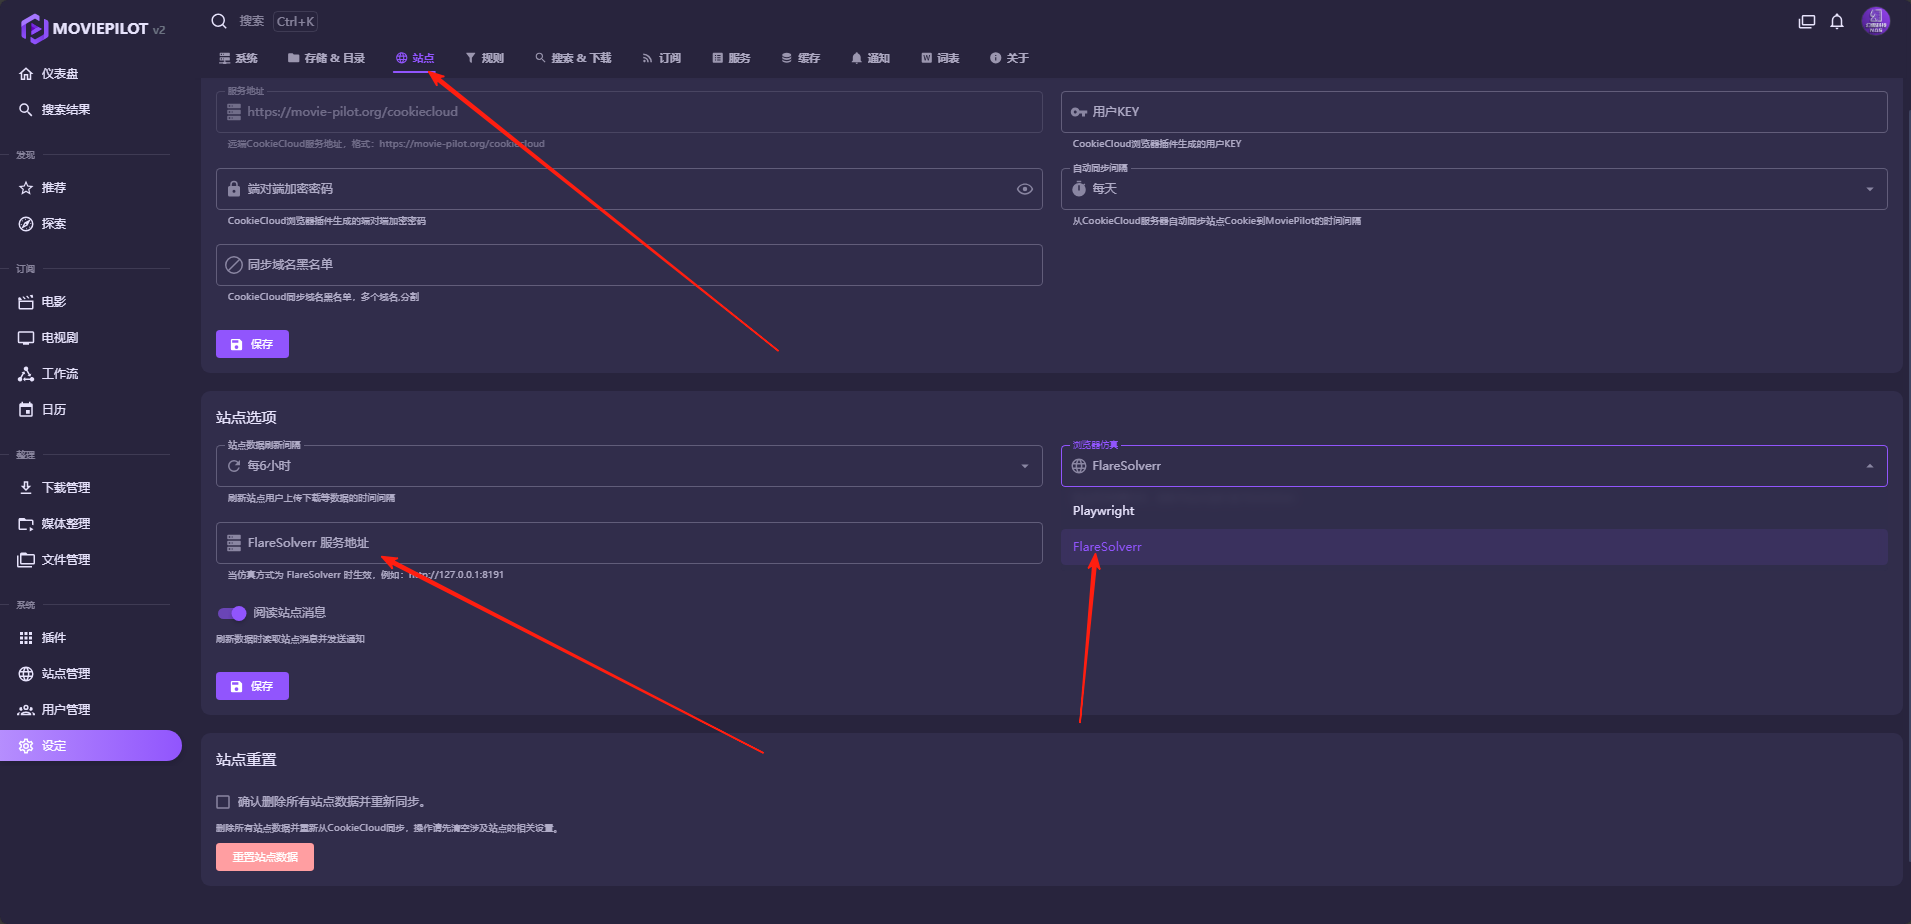Expand the 自动同步间隔 每天 dropdown
Image resolution: width=1911 pixels, height=924 pixels.
(x=1474, y=189)
